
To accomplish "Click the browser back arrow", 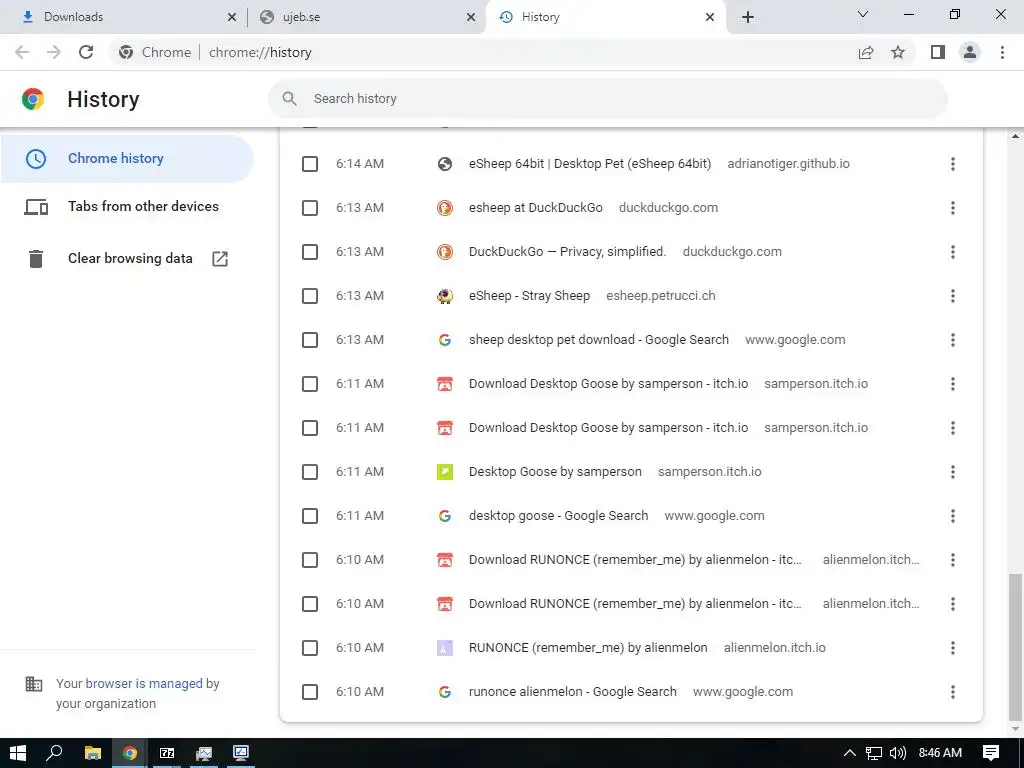I will pos(22,52).
